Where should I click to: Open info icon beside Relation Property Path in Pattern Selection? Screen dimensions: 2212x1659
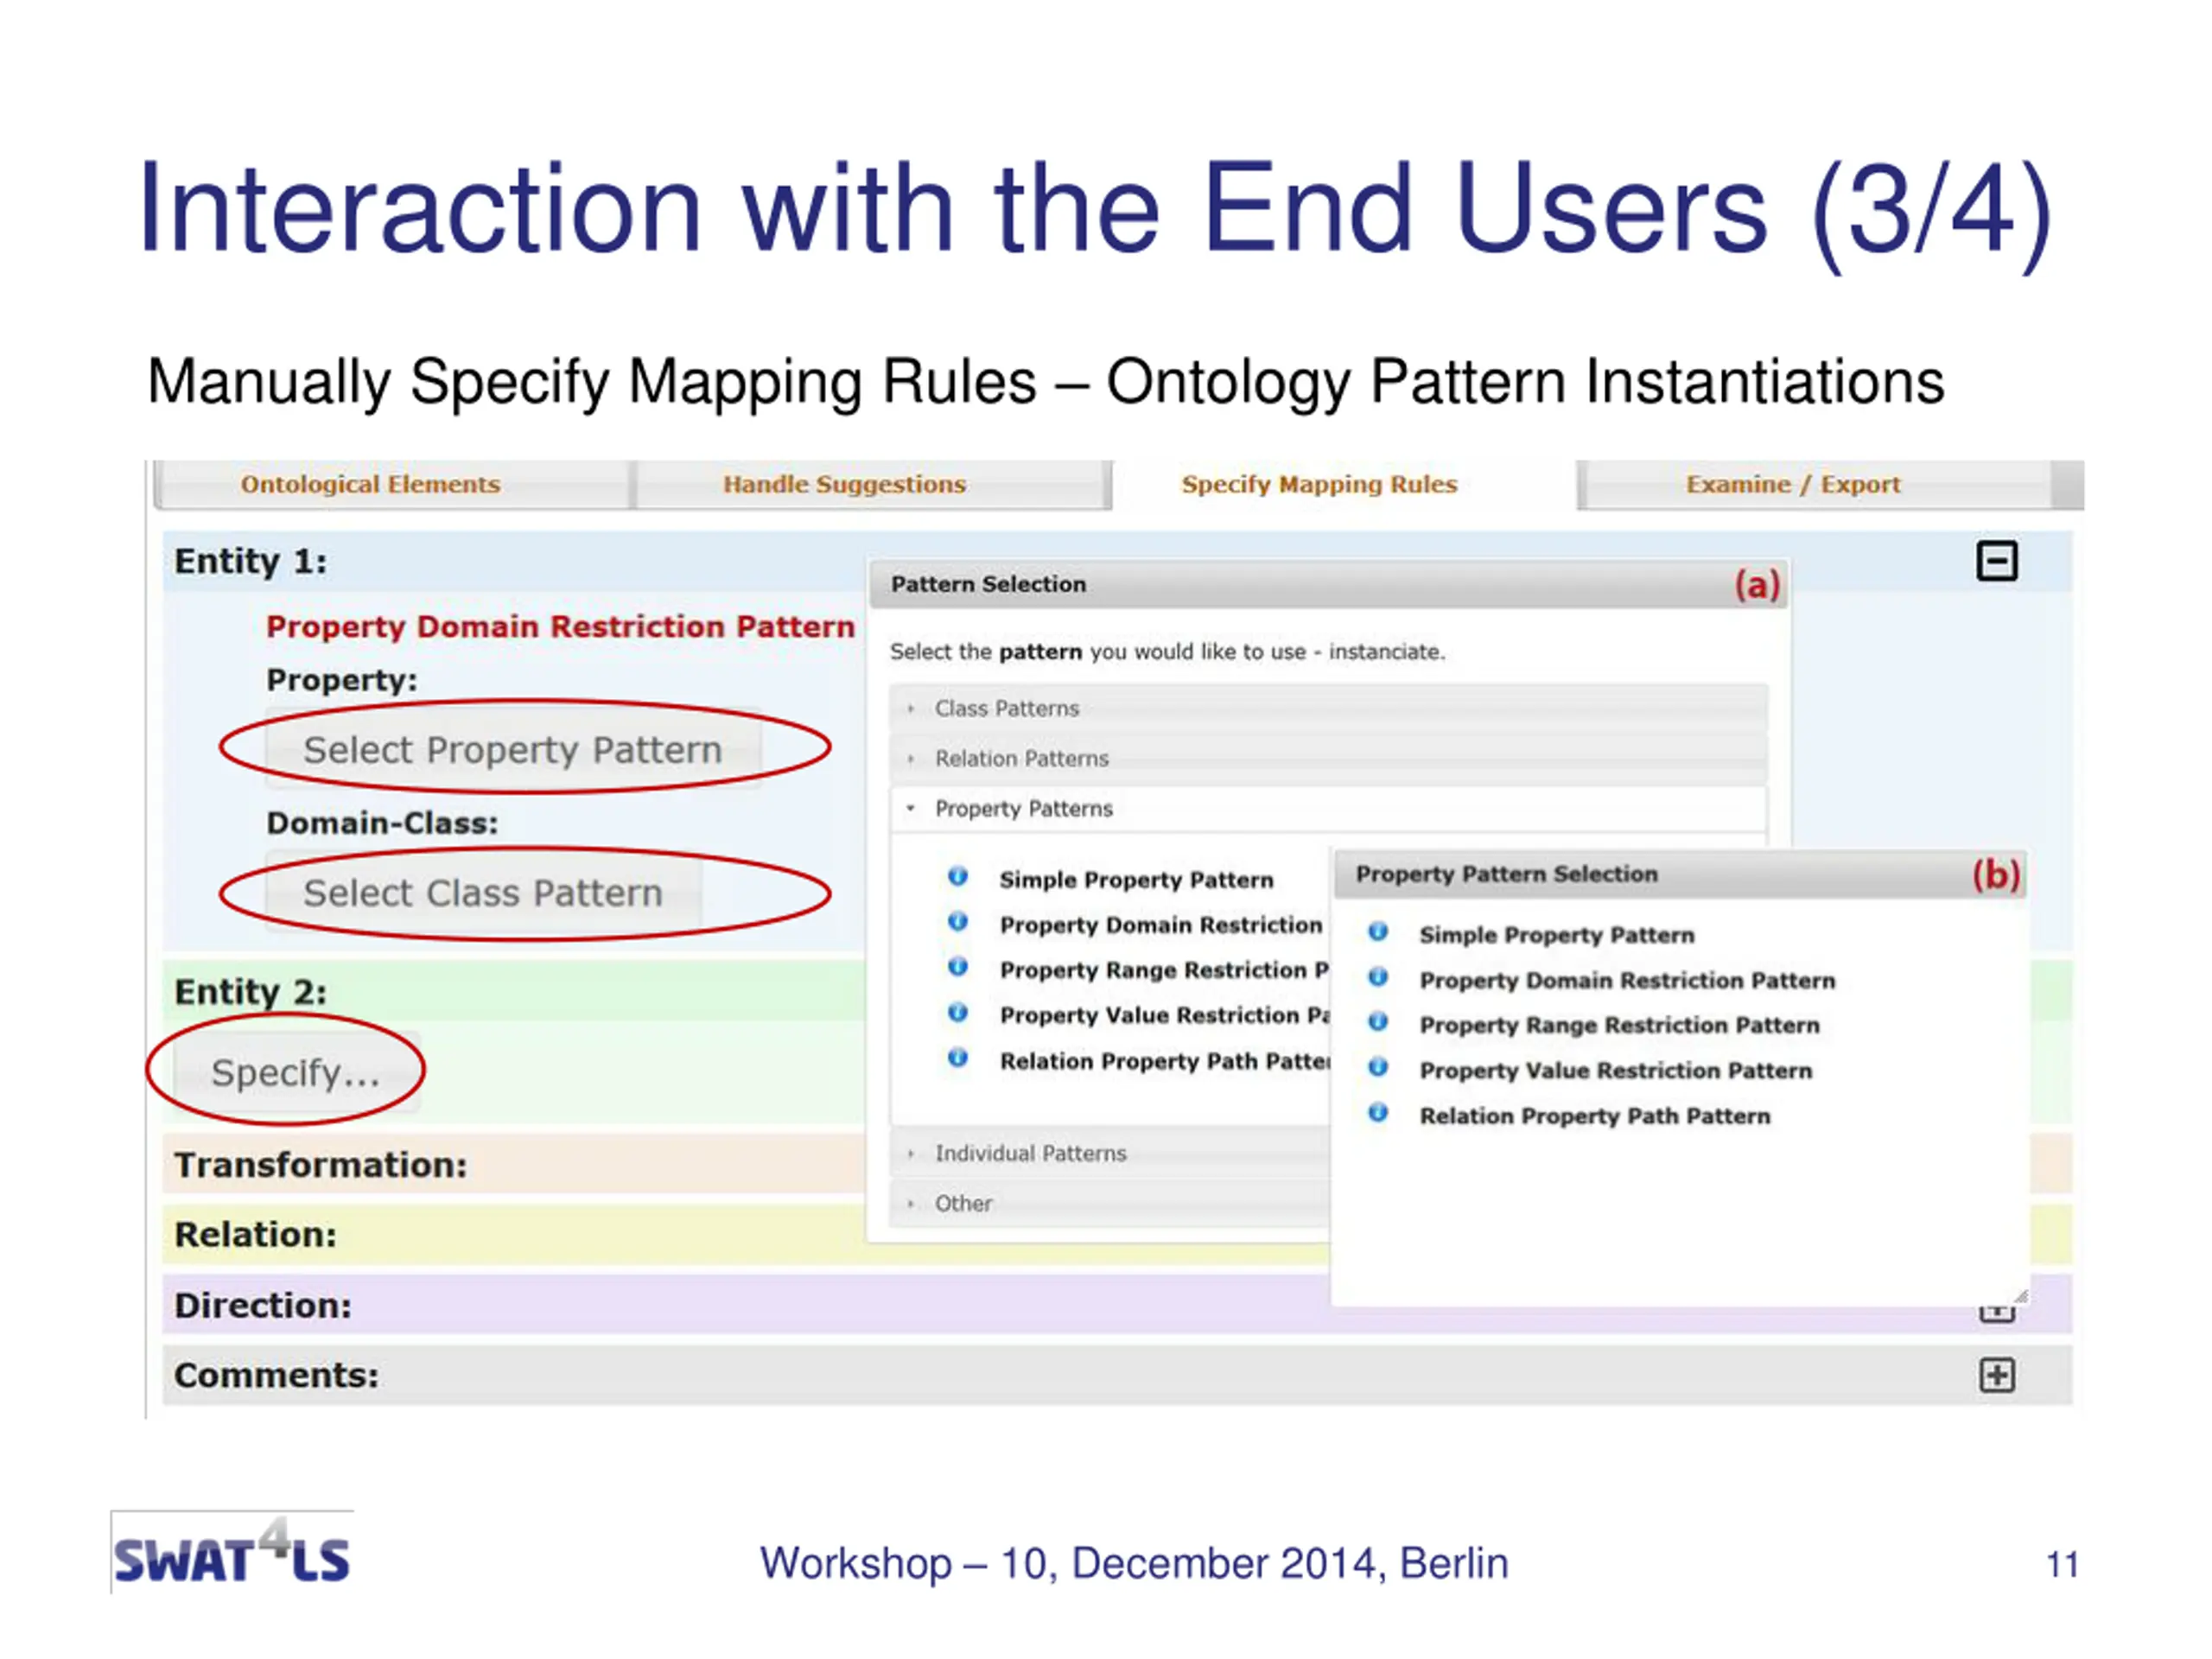[957, 1058]
